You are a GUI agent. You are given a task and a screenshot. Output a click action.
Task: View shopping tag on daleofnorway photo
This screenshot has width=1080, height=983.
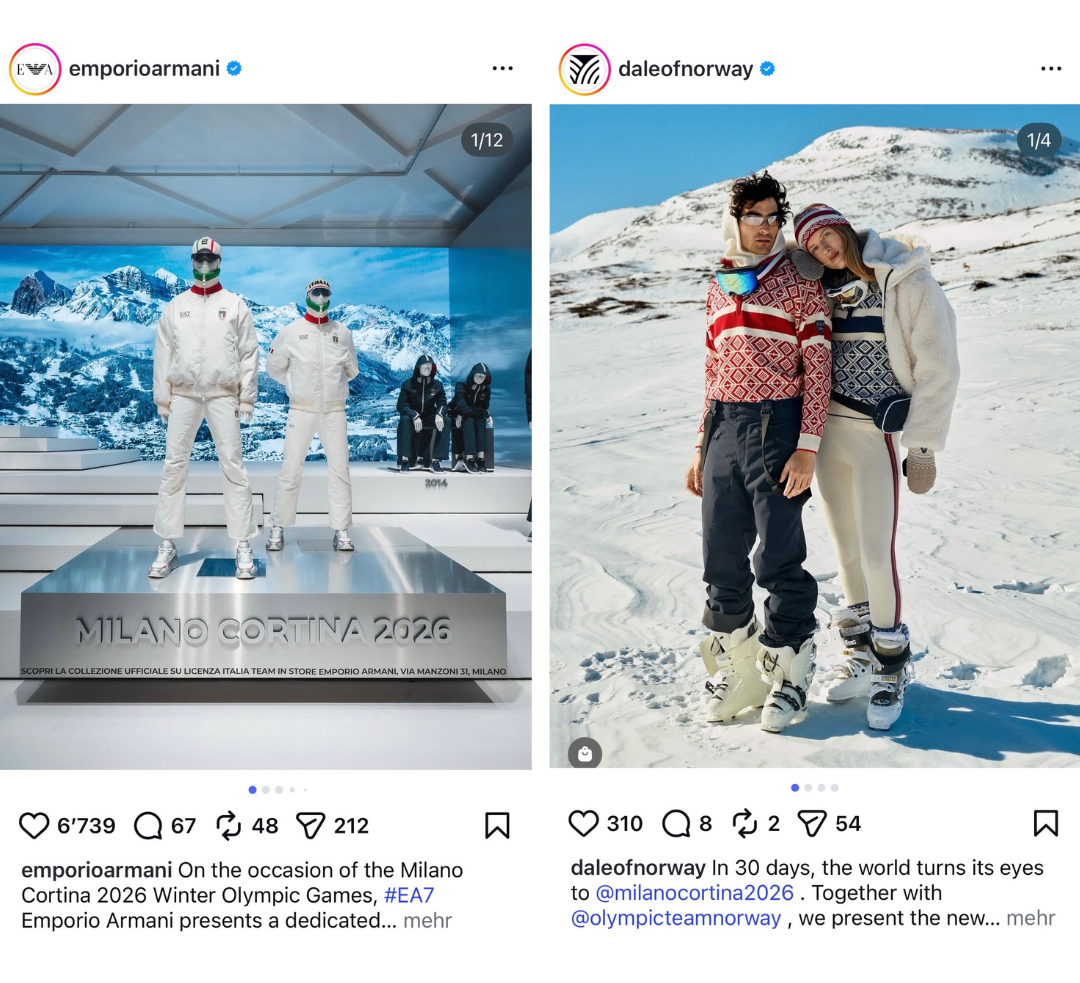585,754
